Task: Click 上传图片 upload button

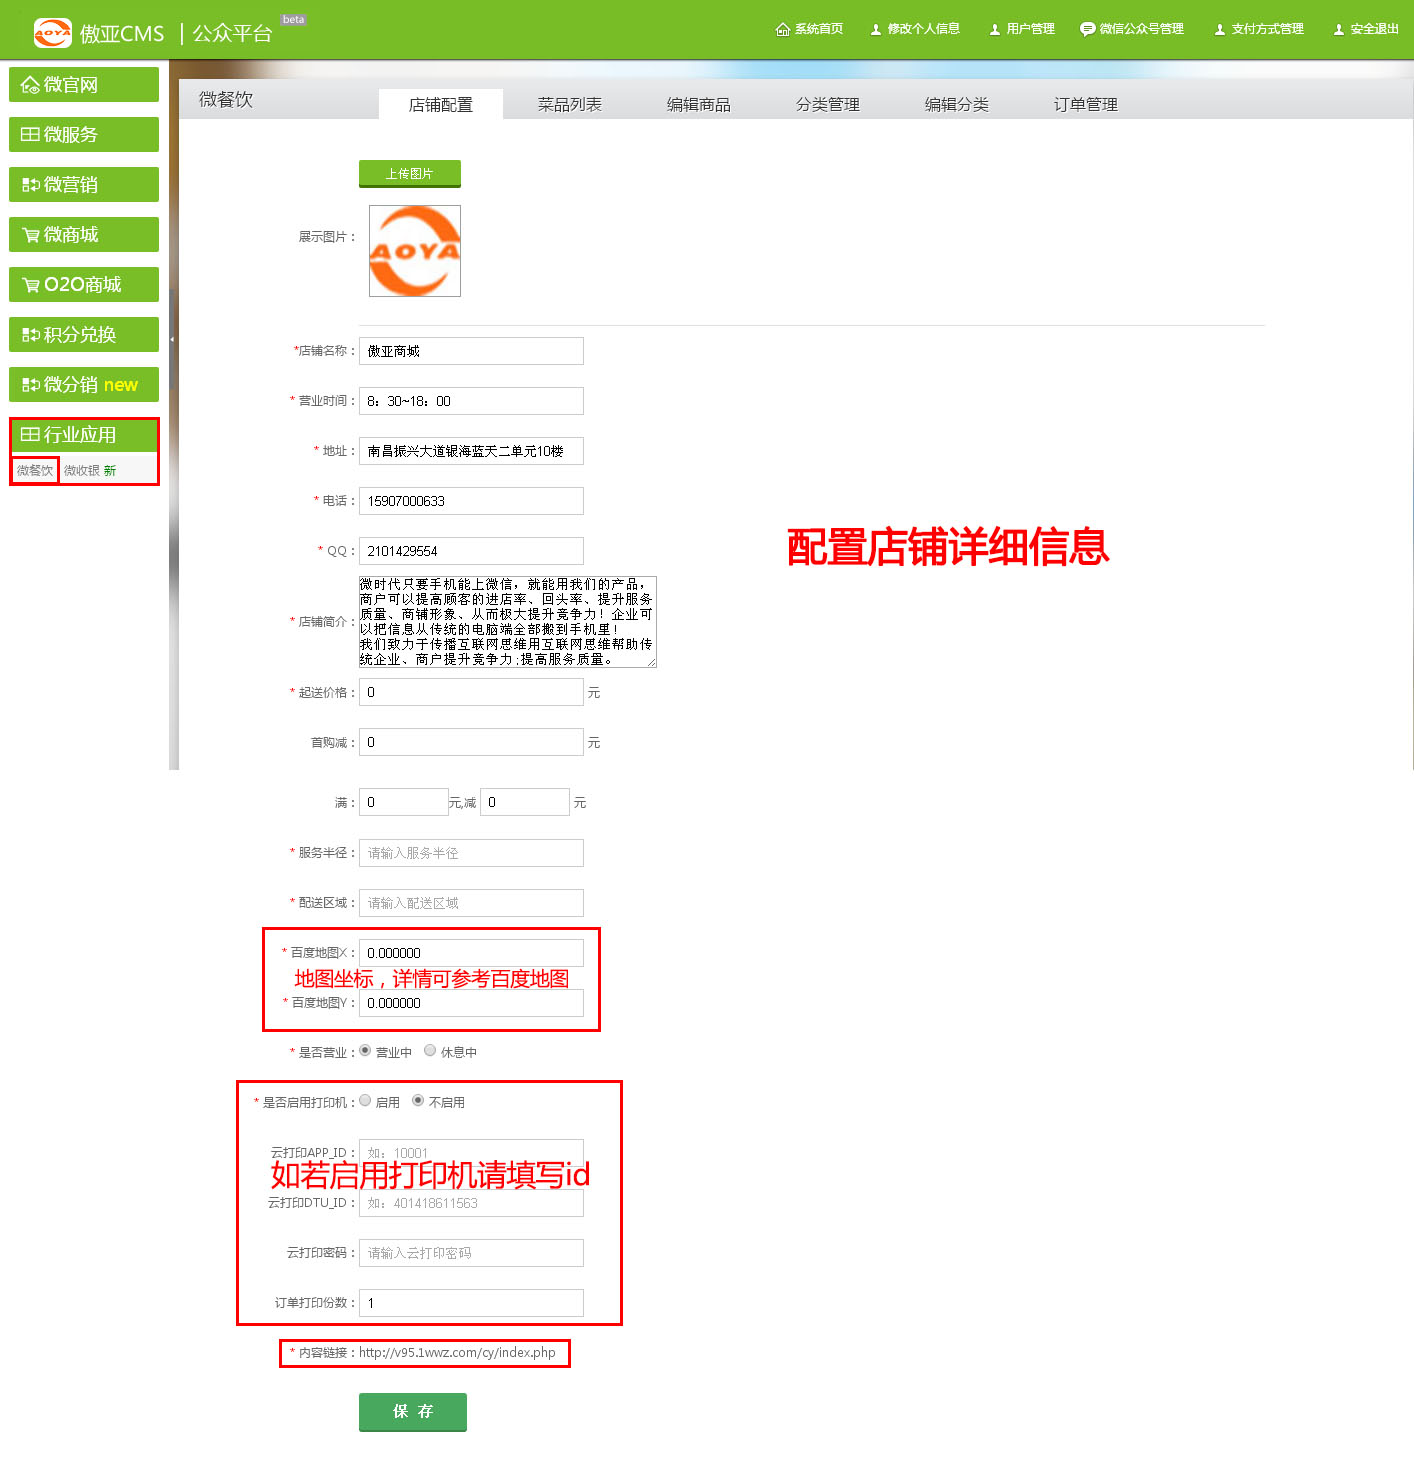Action: tap(410, 173)
